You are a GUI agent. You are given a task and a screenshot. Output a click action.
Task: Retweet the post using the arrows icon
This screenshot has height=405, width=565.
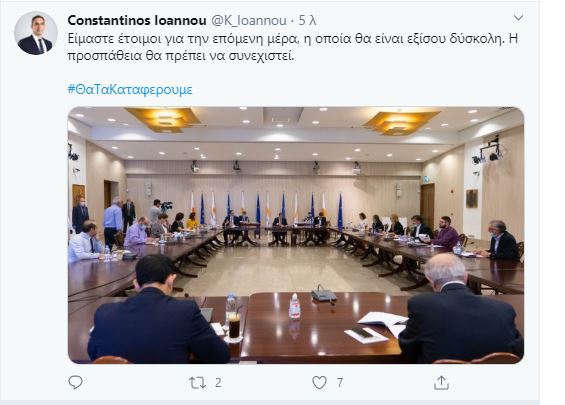coord(197,383)
